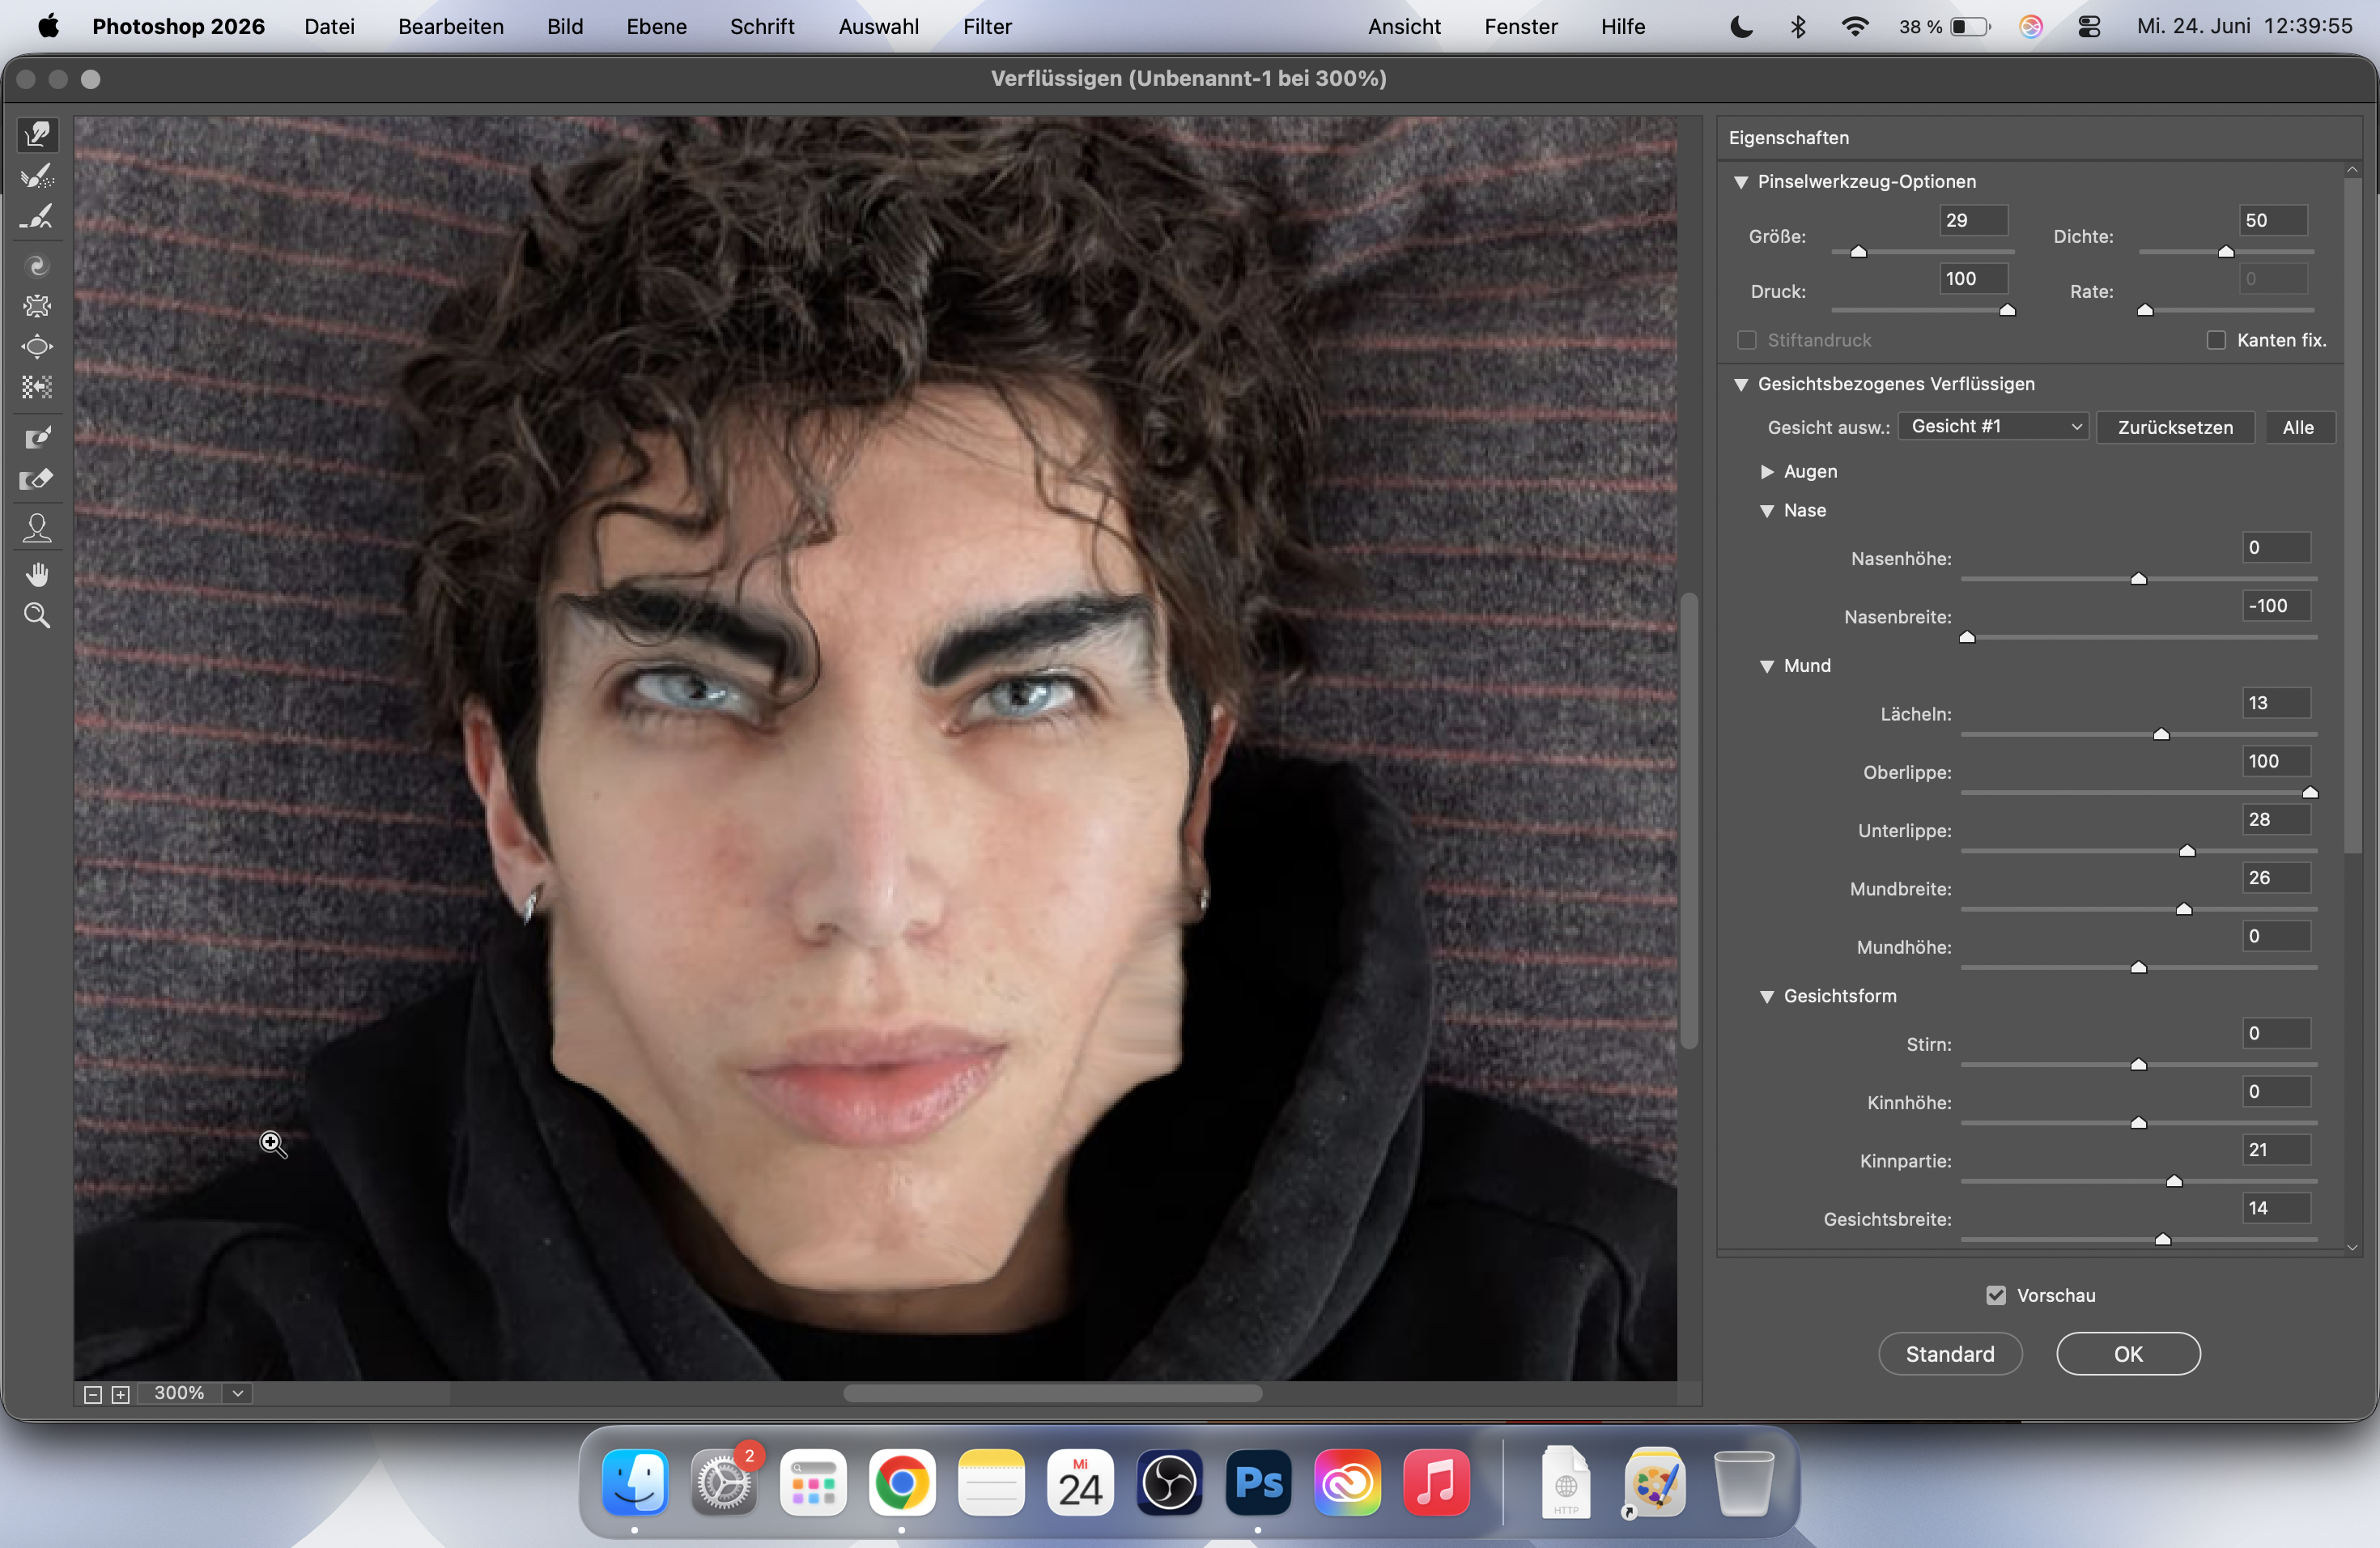Confirm with the OK button

(x=2128, y=1354)
